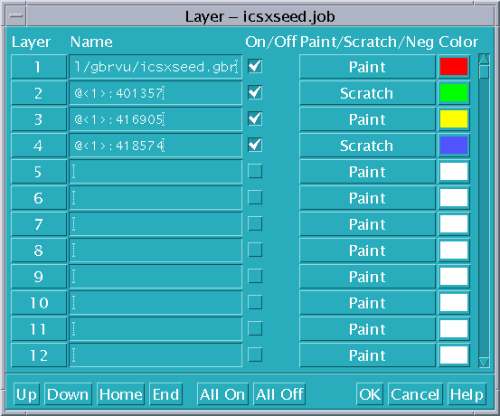This screenshot has width=500, height=416.
Task: Open white color swatch for layer 9
Action: [x=454, y=276]
